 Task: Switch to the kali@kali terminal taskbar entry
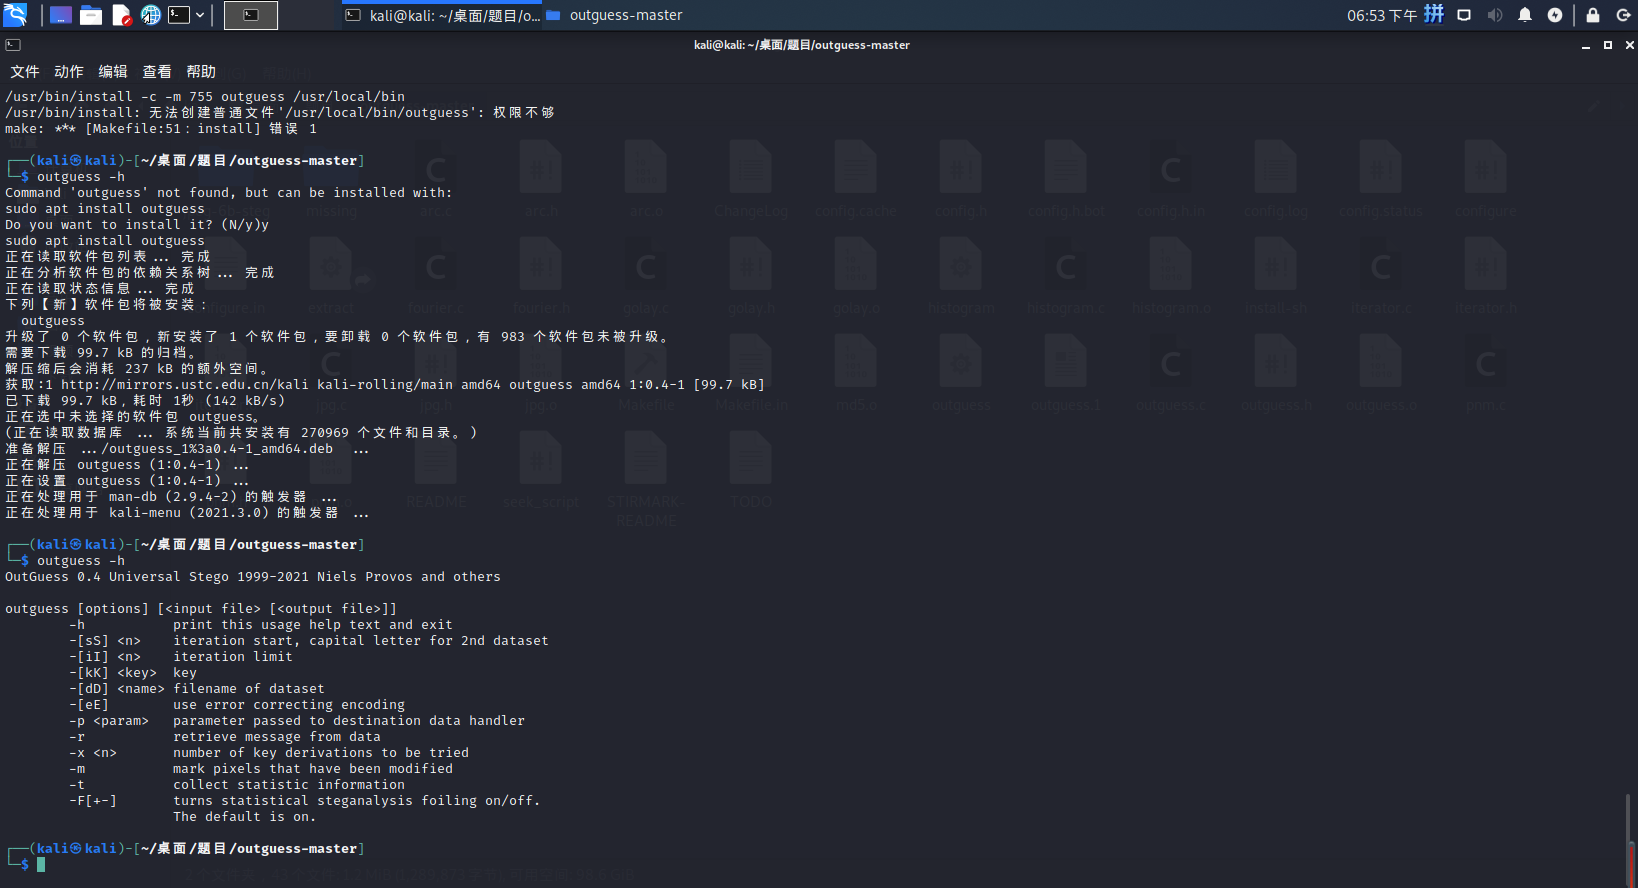pos(442,15)
